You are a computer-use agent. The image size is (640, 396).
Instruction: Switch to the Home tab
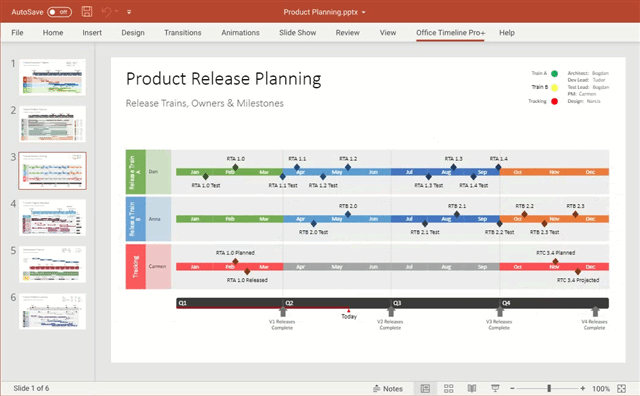point(53,33)
